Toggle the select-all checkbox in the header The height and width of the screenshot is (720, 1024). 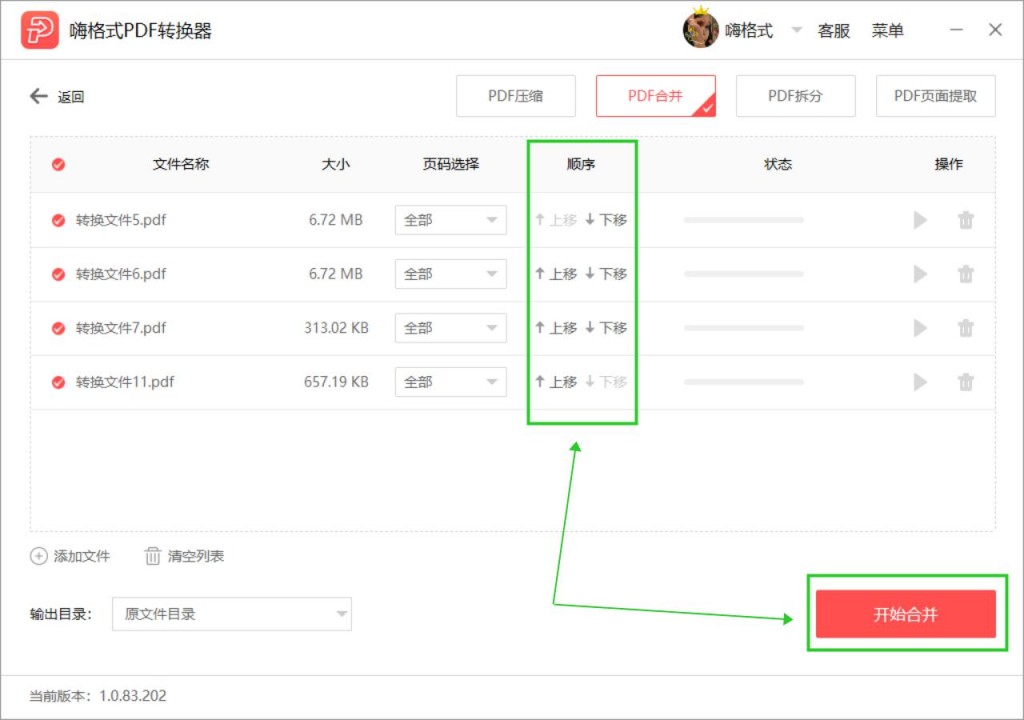(58, 164)
